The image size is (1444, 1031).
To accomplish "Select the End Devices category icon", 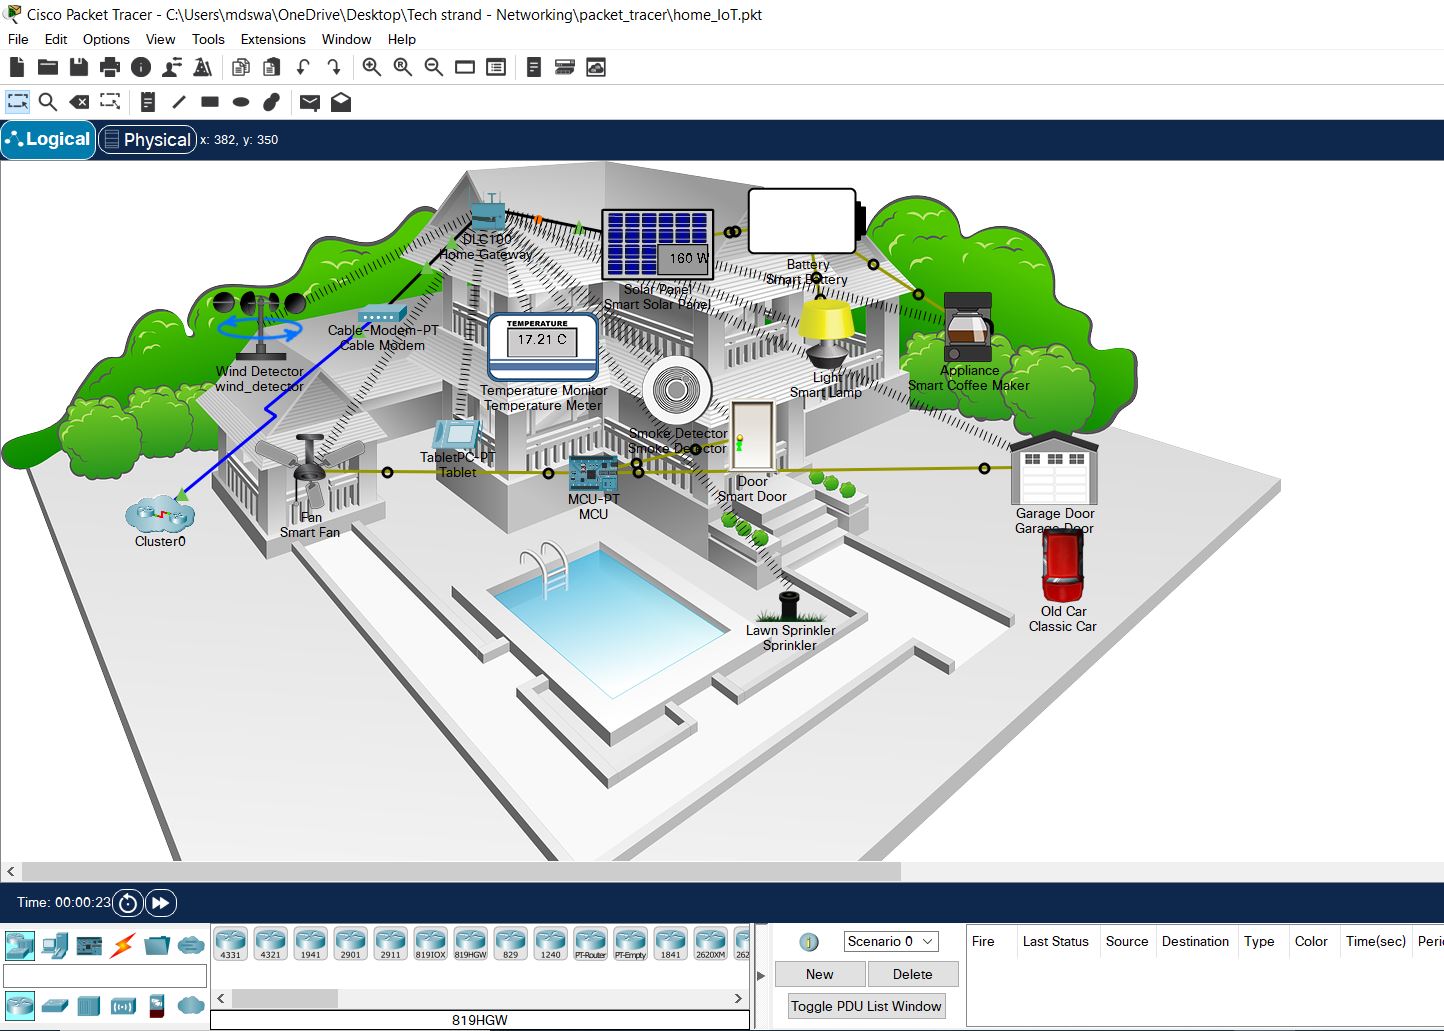I will coord(55,944).
